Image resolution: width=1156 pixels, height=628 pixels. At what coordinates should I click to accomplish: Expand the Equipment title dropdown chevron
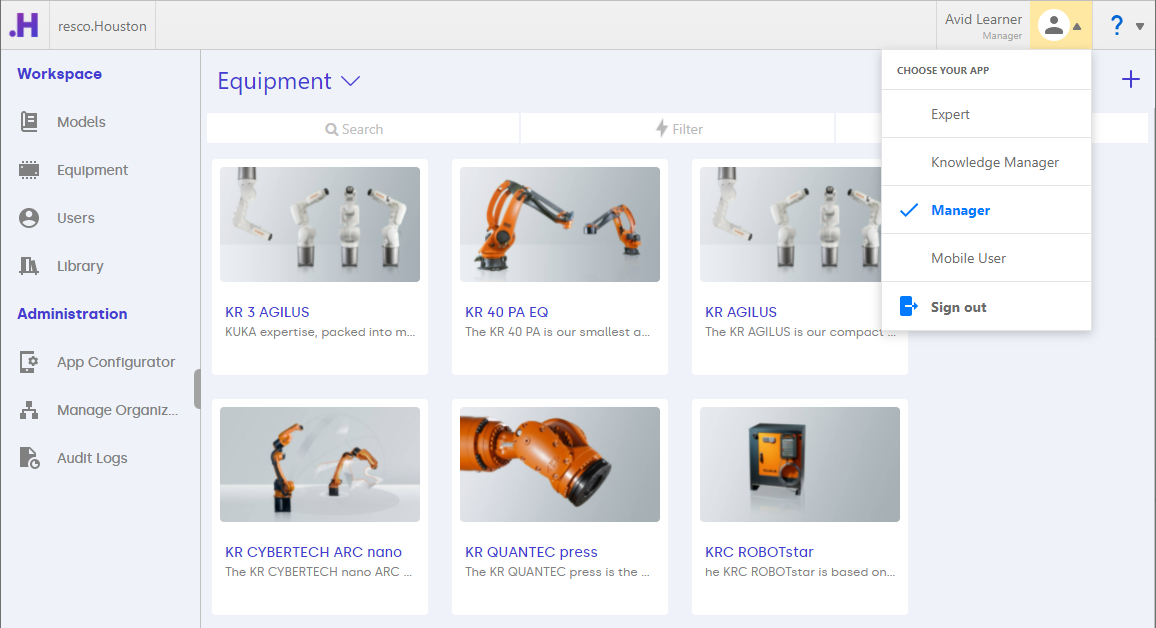350,81
